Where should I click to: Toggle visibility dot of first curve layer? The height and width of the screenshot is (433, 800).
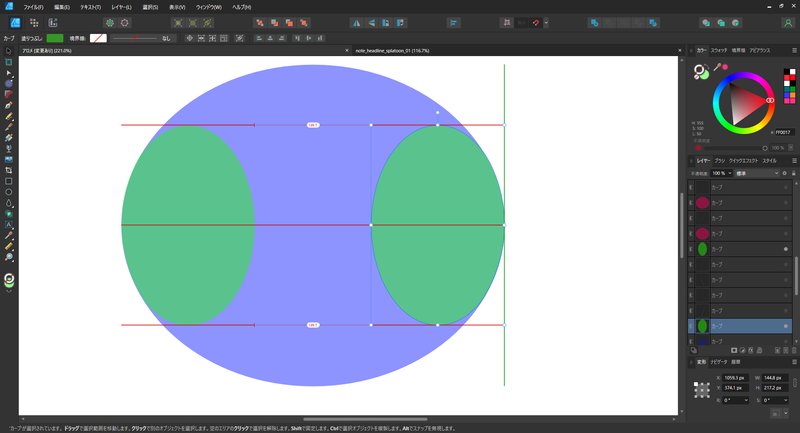click(x=786, y=188)
